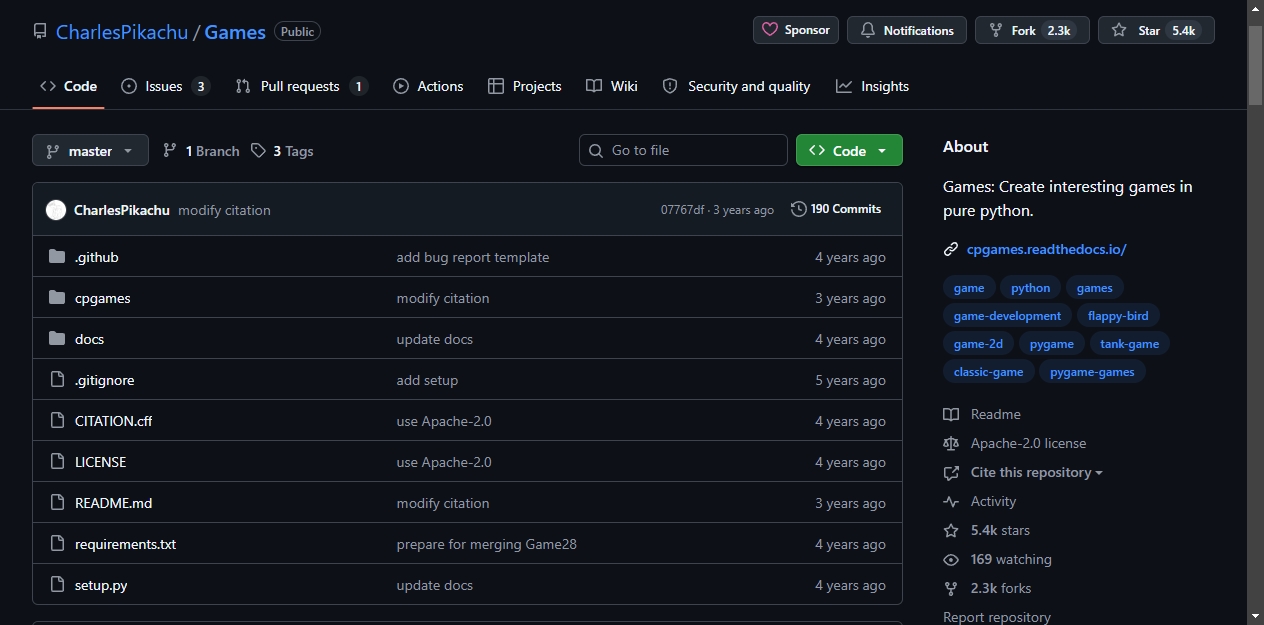The width and height of the screenshot is (1264, 625).
Task: Click the bell icon in Notifications button
Action: coord(868,30)
